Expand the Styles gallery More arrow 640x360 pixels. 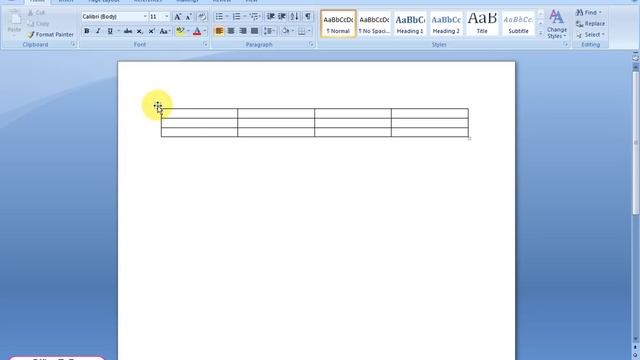coord(541,33)
